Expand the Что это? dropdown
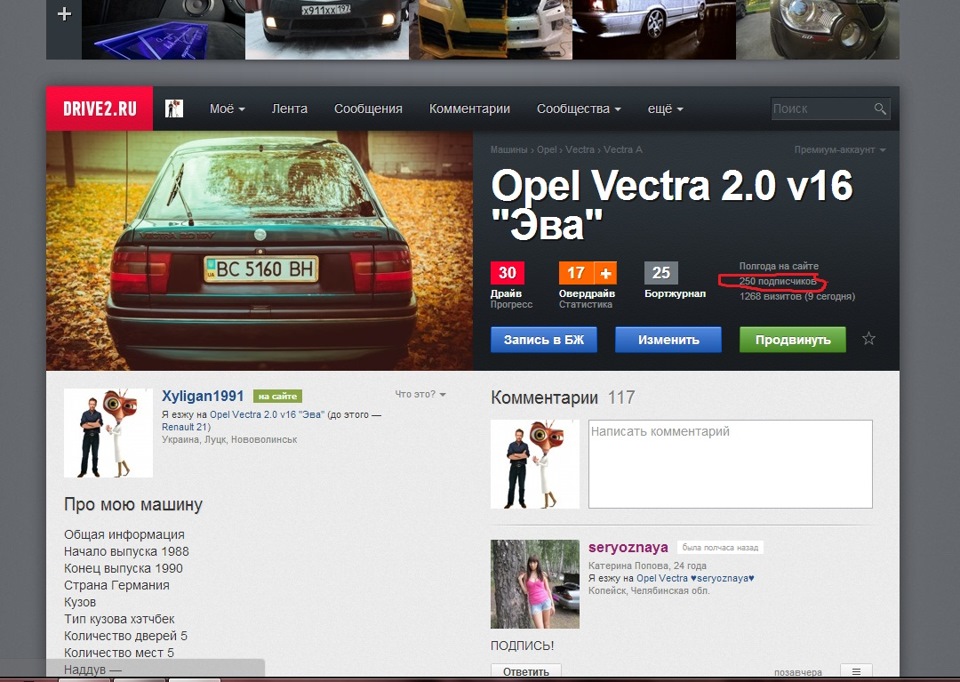This screenshot has width=960, height=682. pos(420,394)
